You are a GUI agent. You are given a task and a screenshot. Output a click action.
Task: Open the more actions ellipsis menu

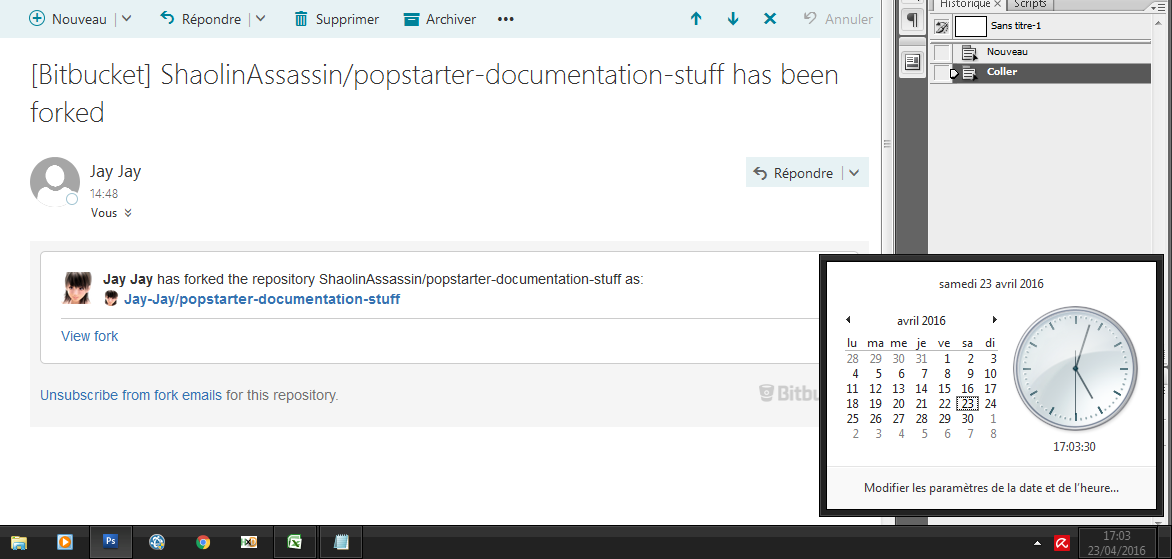[x=506, y=19]
